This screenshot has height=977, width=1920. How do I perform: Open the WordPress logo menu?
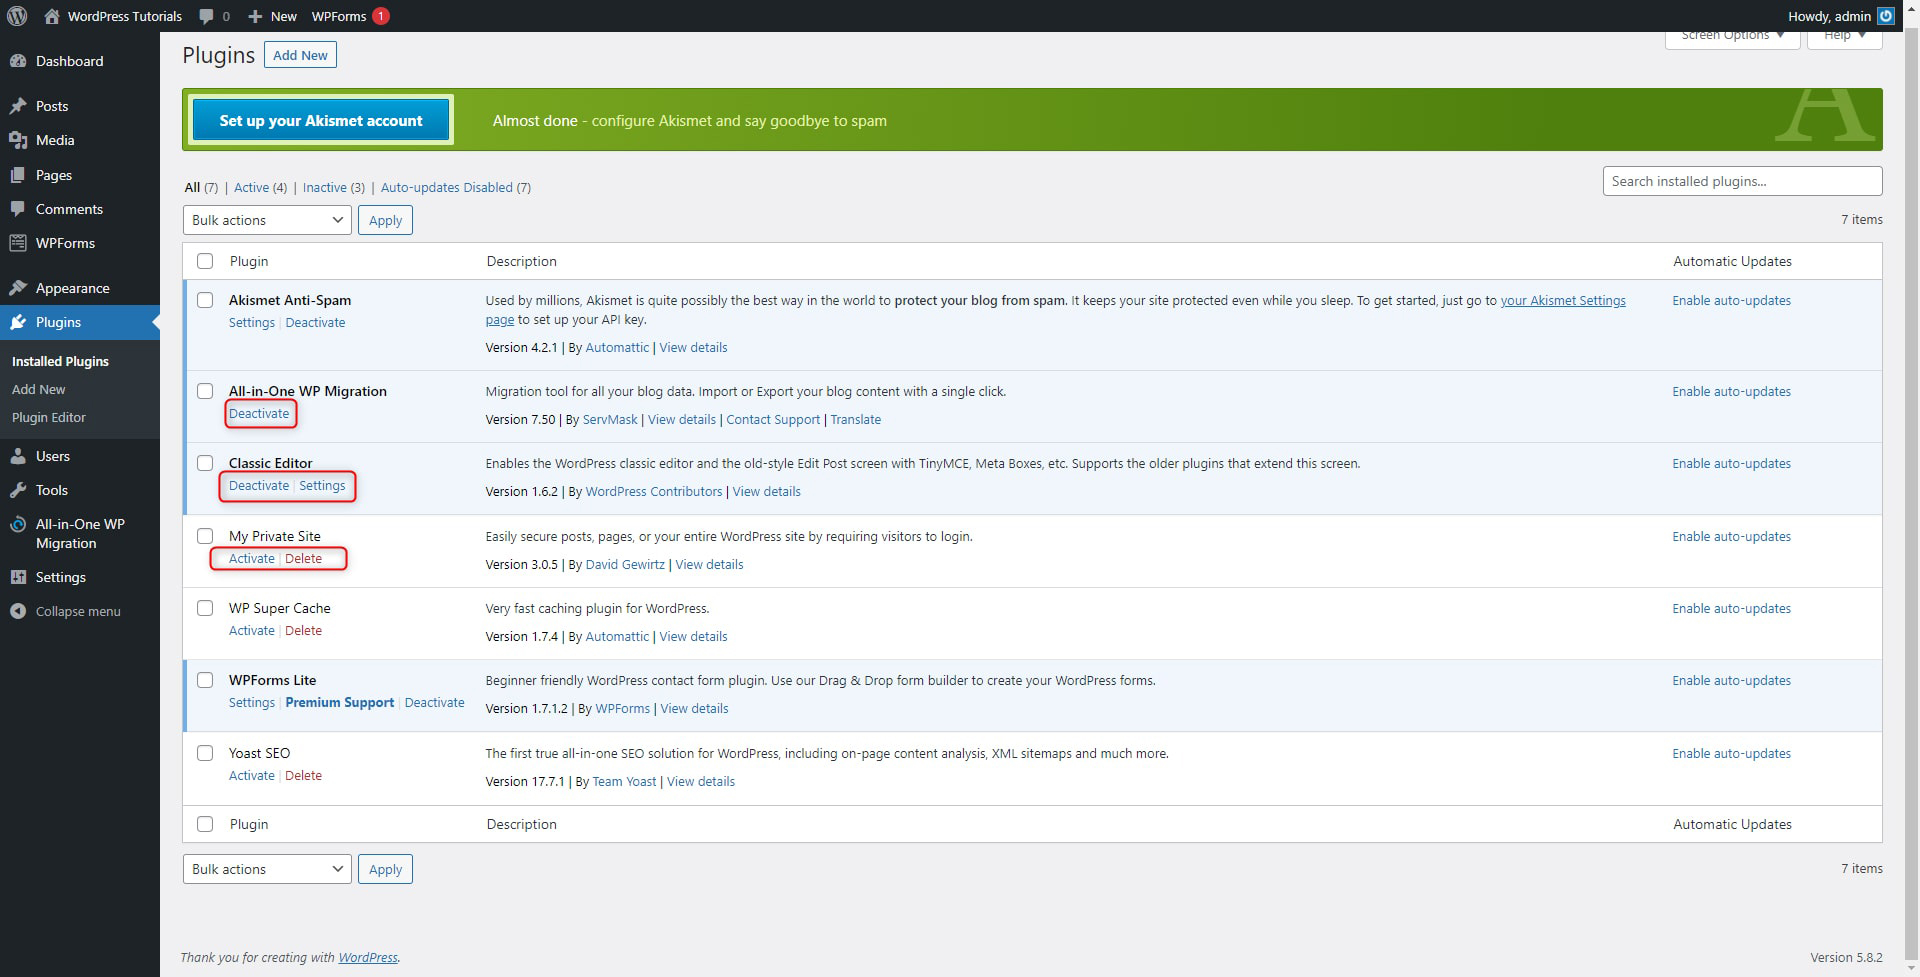pos(17,16)
